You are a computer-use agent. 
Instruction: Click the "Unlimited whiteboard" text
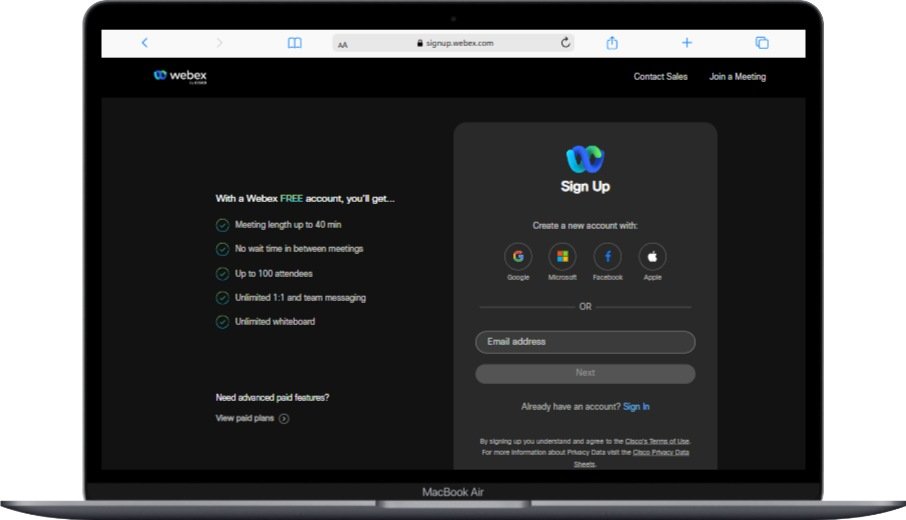coord(274,321)
